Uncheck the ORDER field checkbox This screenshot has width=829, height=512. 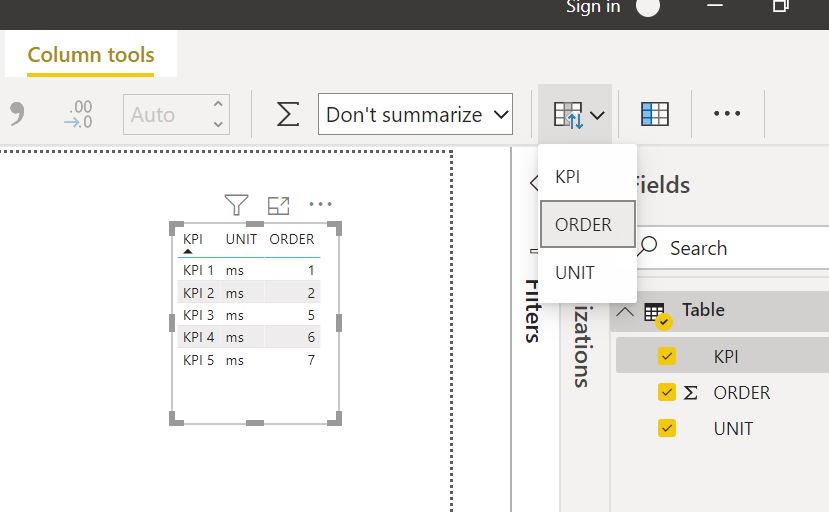[x=667, y=392]
